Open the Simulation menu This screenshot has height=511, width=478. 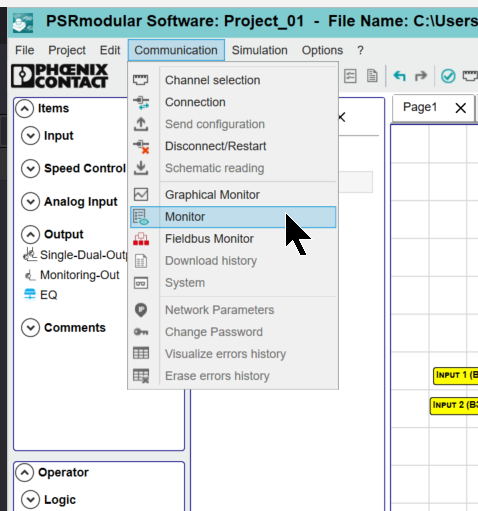point(259,50)
